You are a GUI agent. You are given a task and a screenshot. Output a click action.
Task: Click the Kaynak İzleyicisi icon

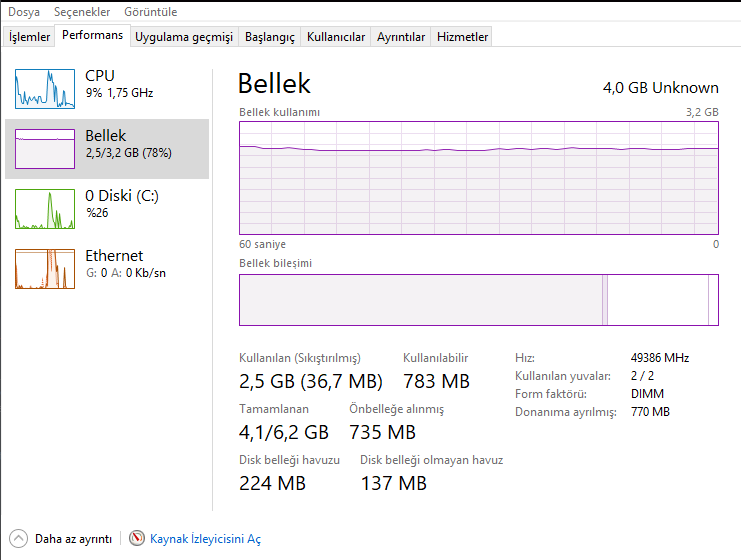[137, 538]
